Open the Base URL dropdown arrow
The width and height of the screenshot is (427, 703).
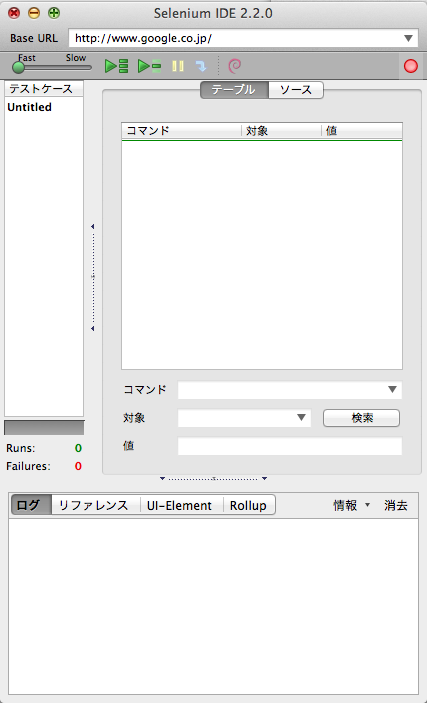click(408, 39)
